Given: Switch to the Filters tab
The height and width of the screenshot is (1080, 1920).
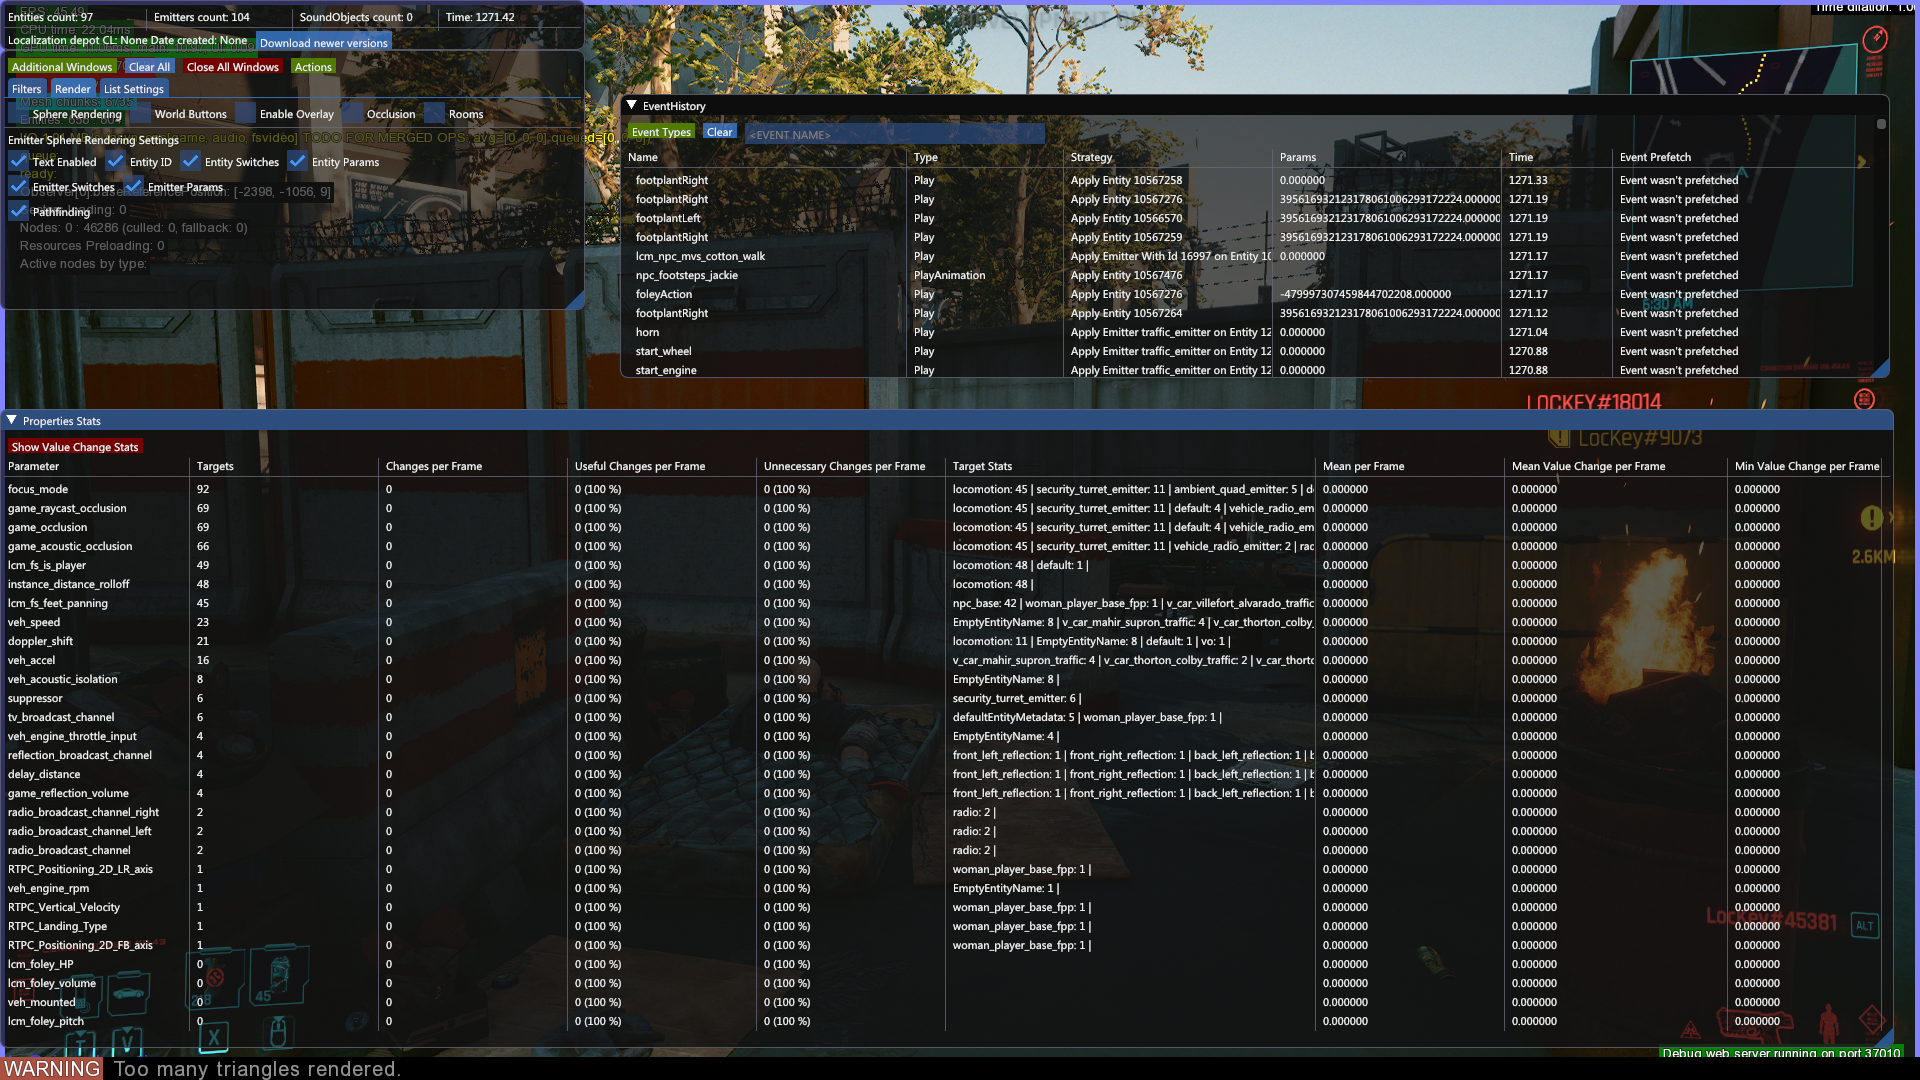Looking at the screenshot, I should [x=27, y=89].
